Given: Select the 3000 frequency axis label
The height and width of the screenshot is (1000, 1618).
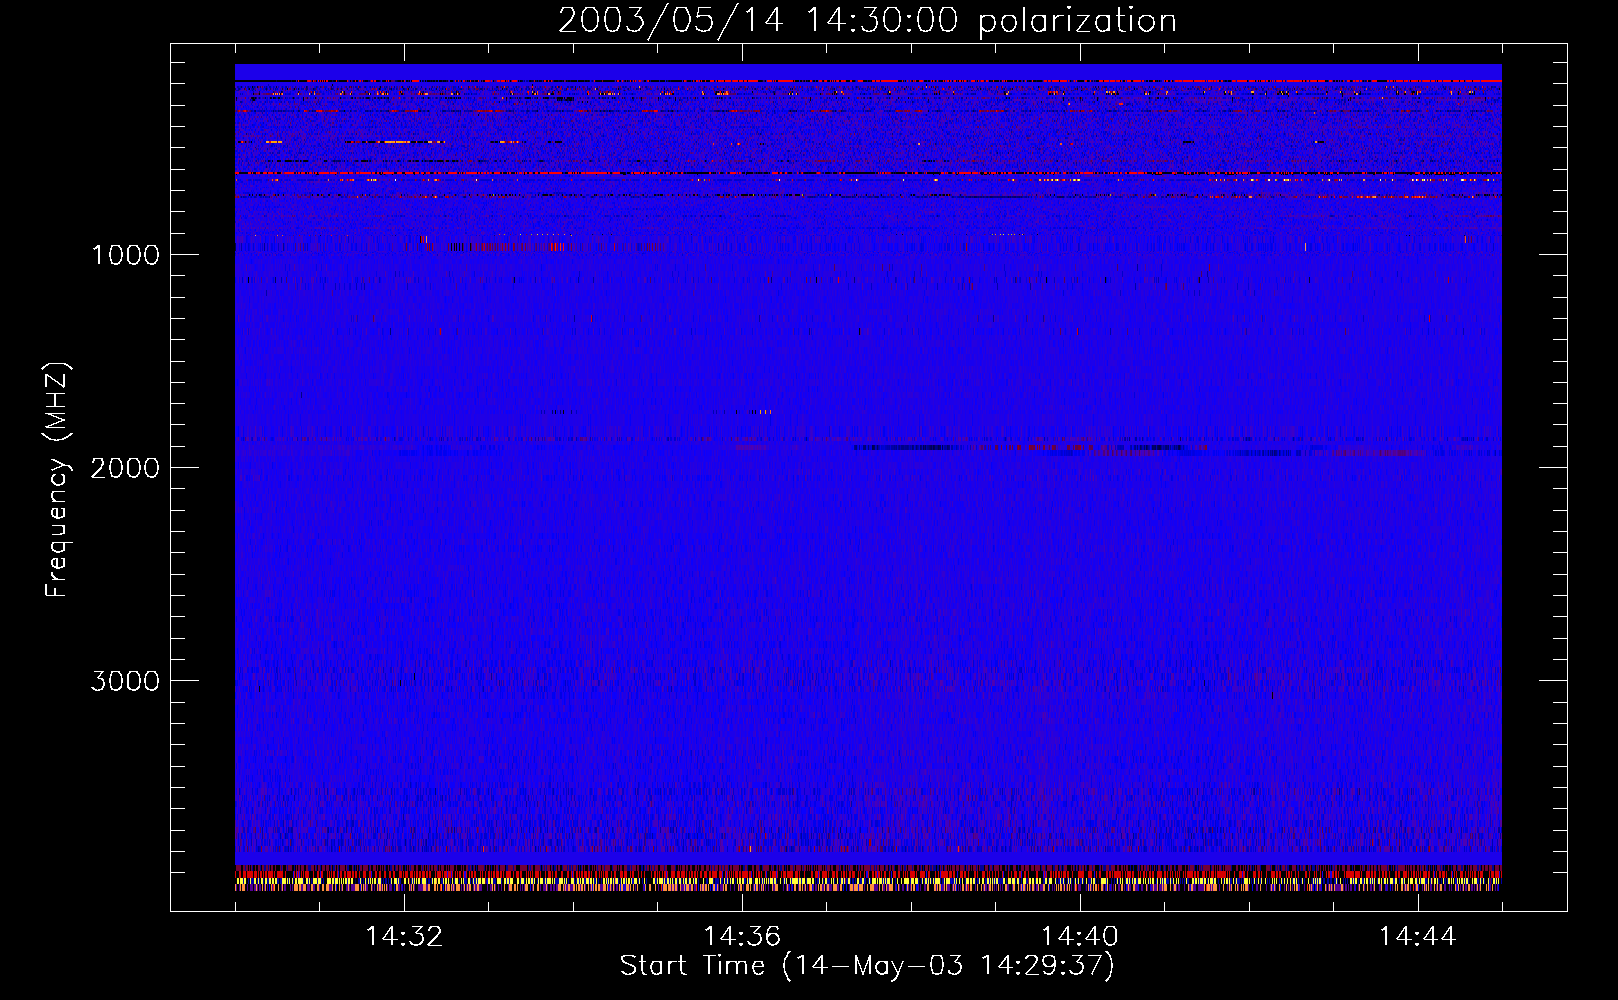Looking at the screenshot, I should [x=125, y=681].
